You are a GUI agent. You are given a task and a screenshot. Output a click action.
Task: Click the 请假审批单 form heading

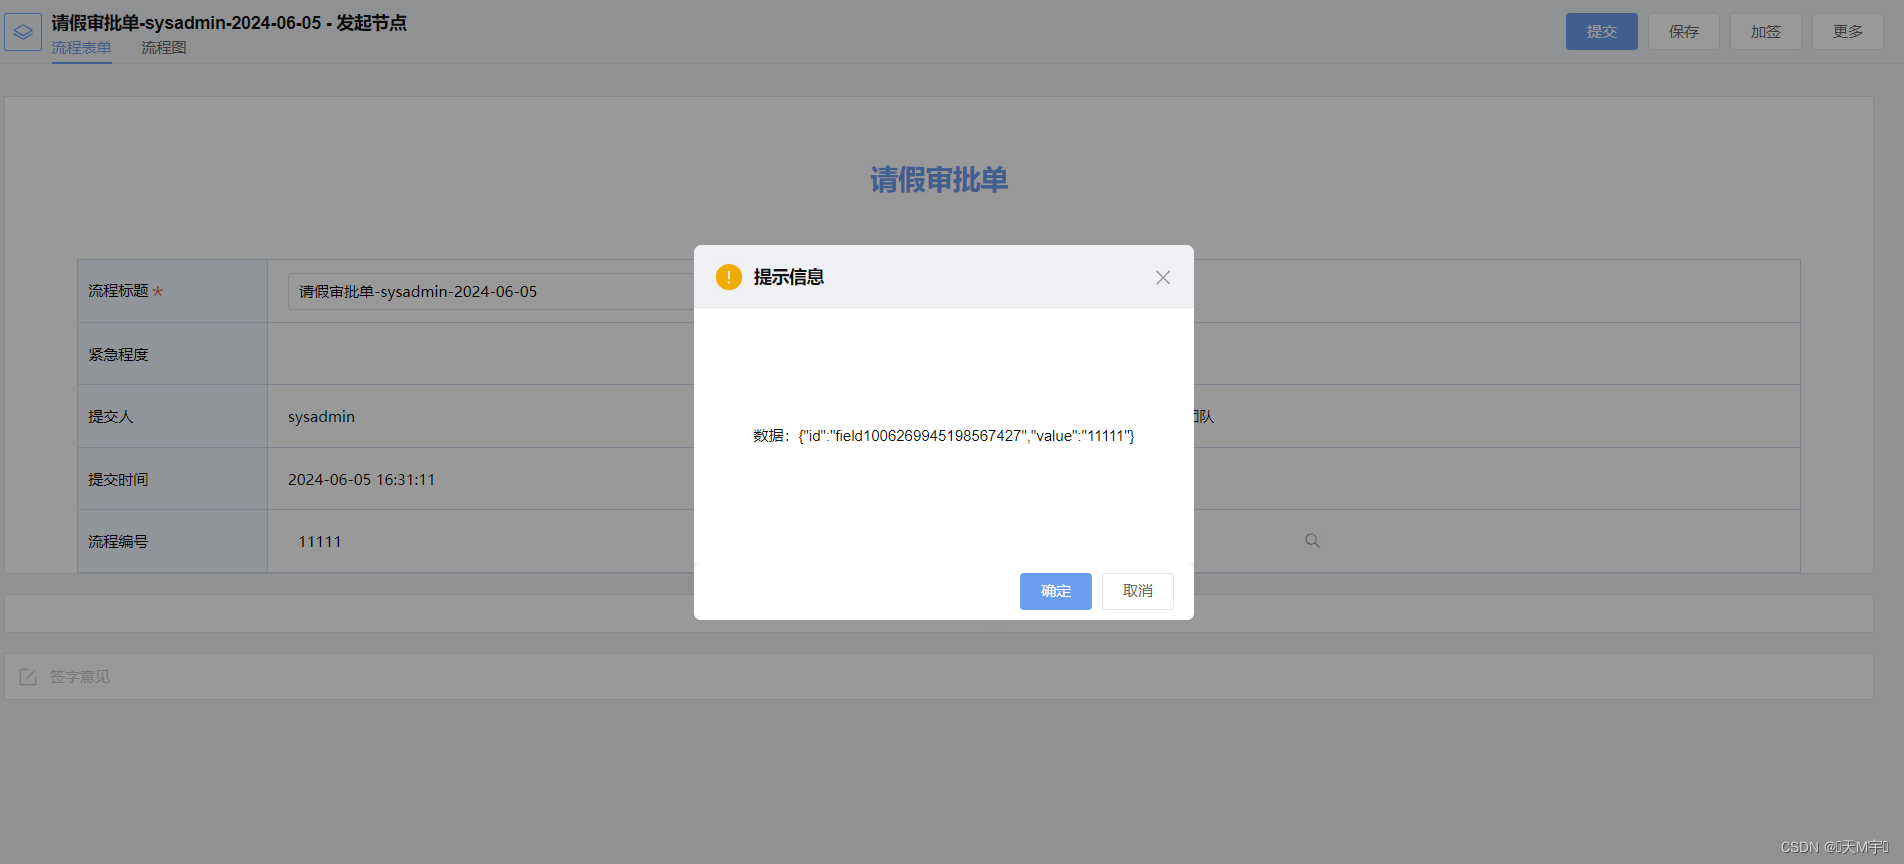tap(939, 180)
